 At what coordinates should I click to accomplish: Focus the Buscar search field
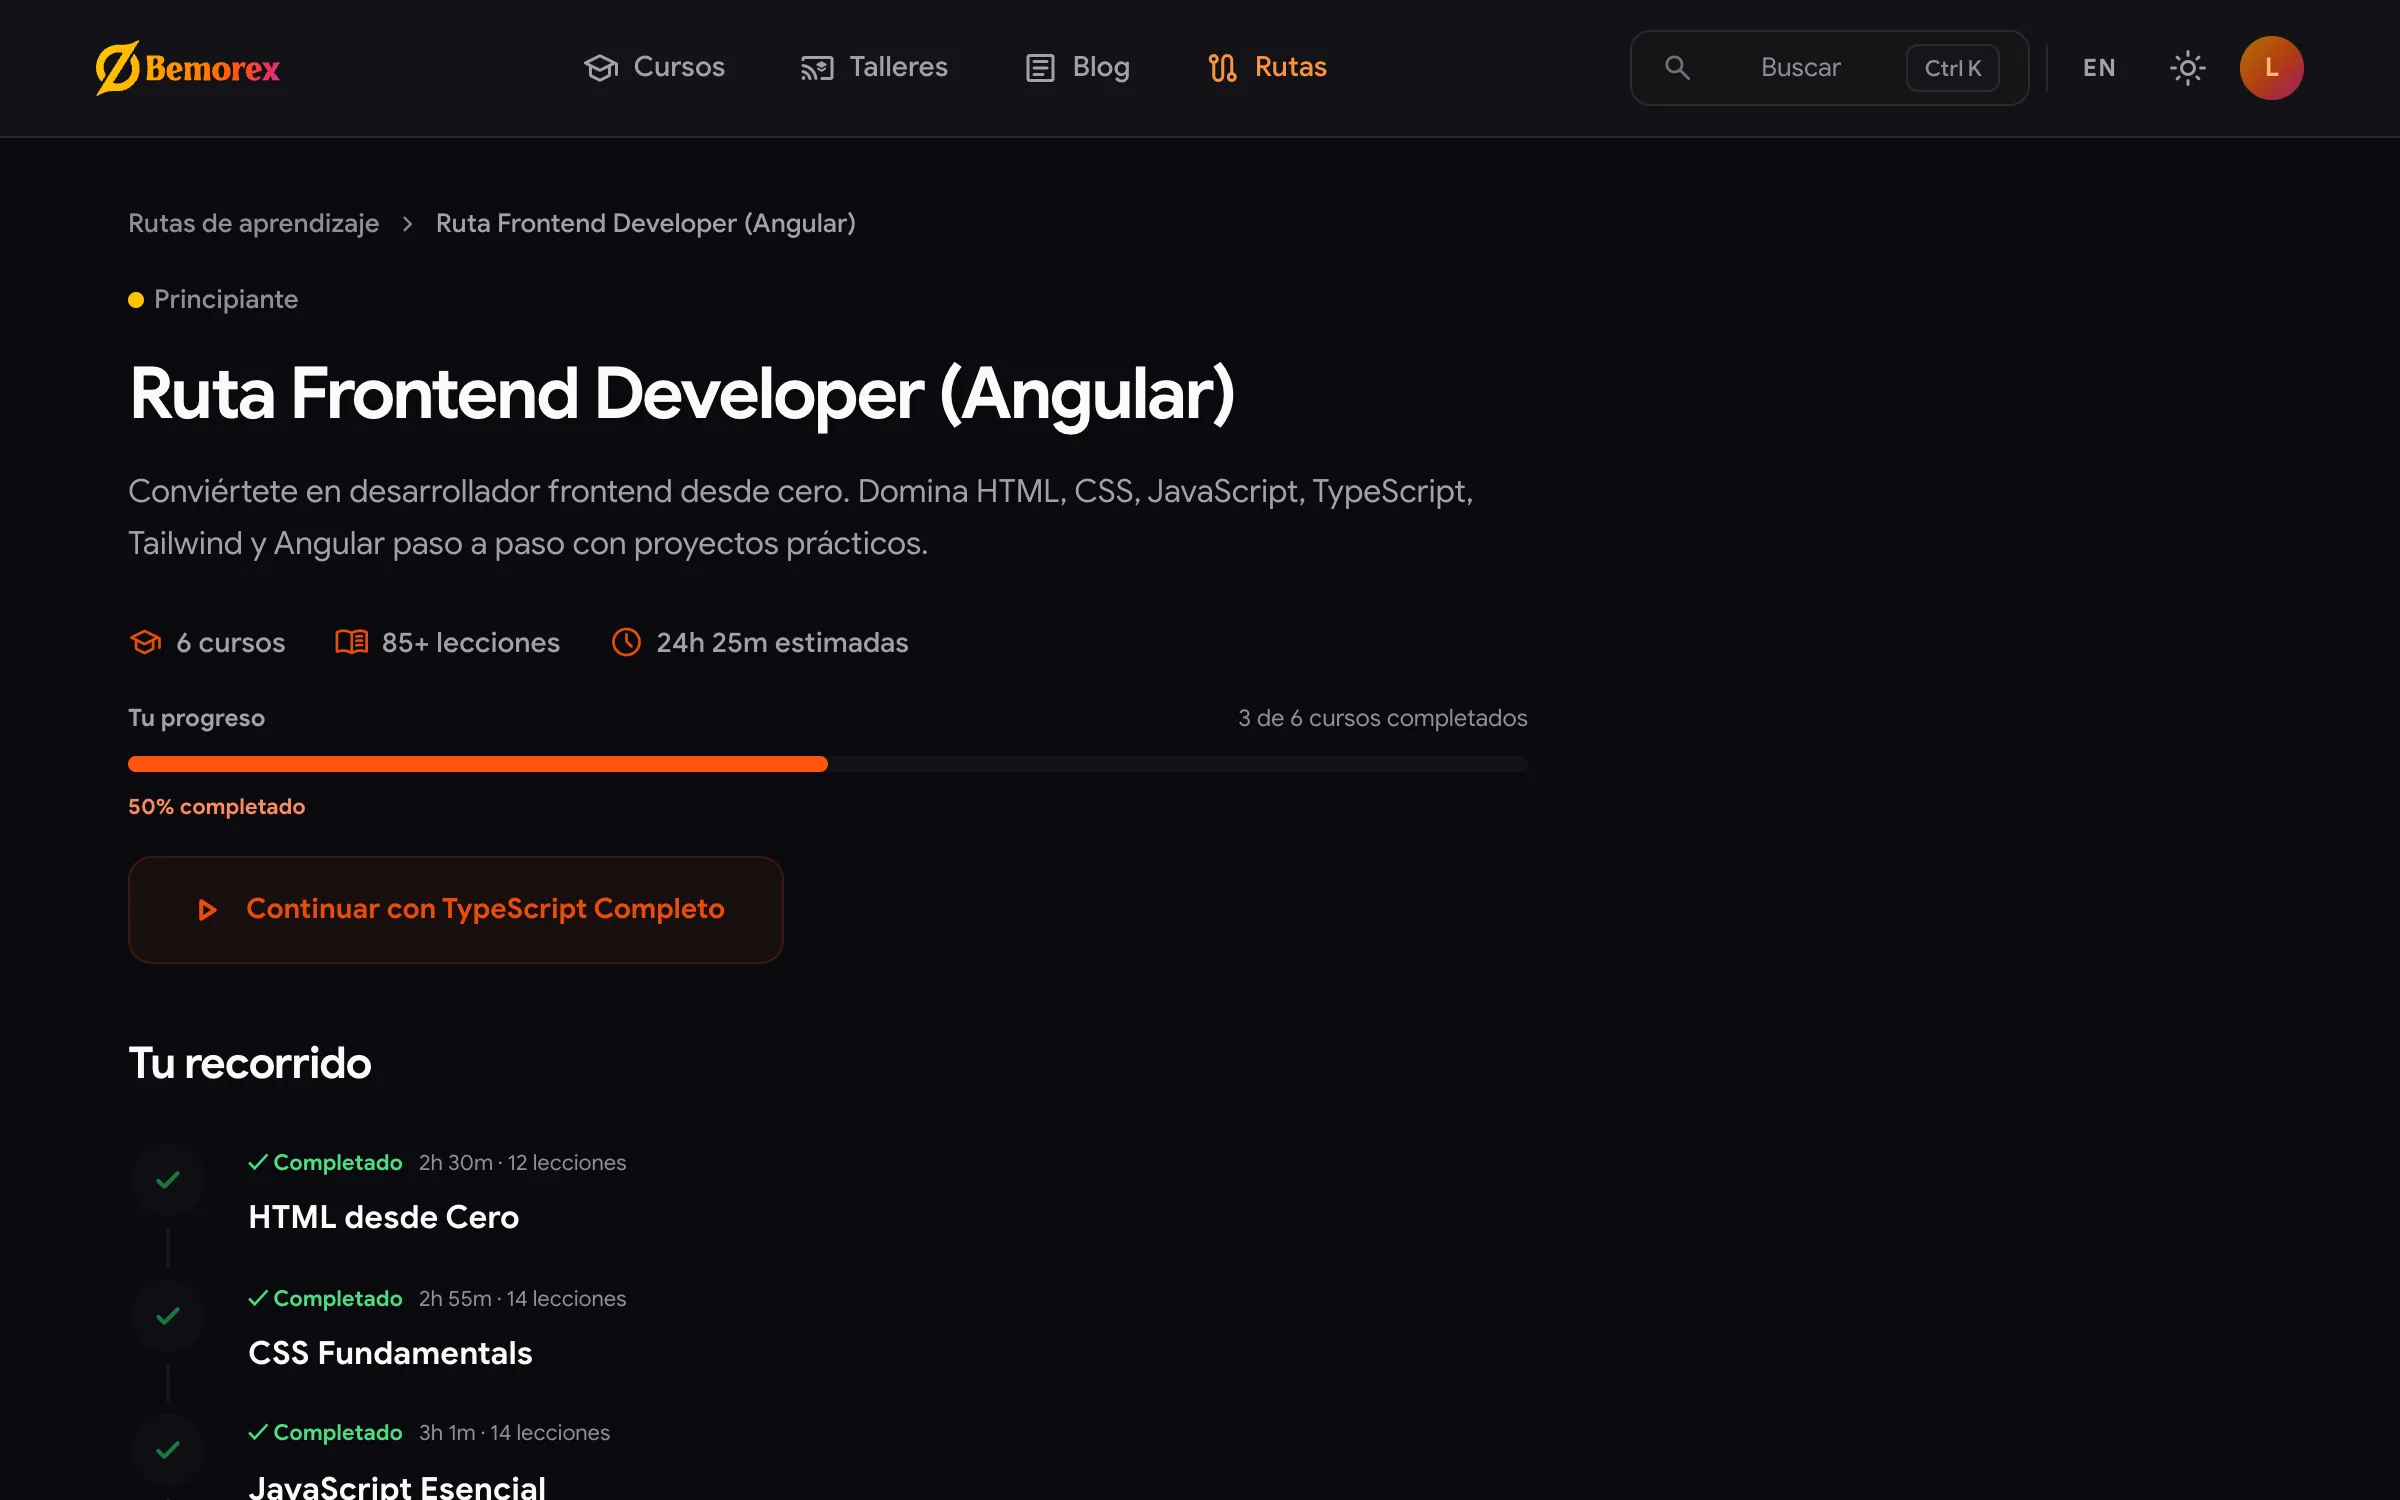click(x=1829, y=68)
